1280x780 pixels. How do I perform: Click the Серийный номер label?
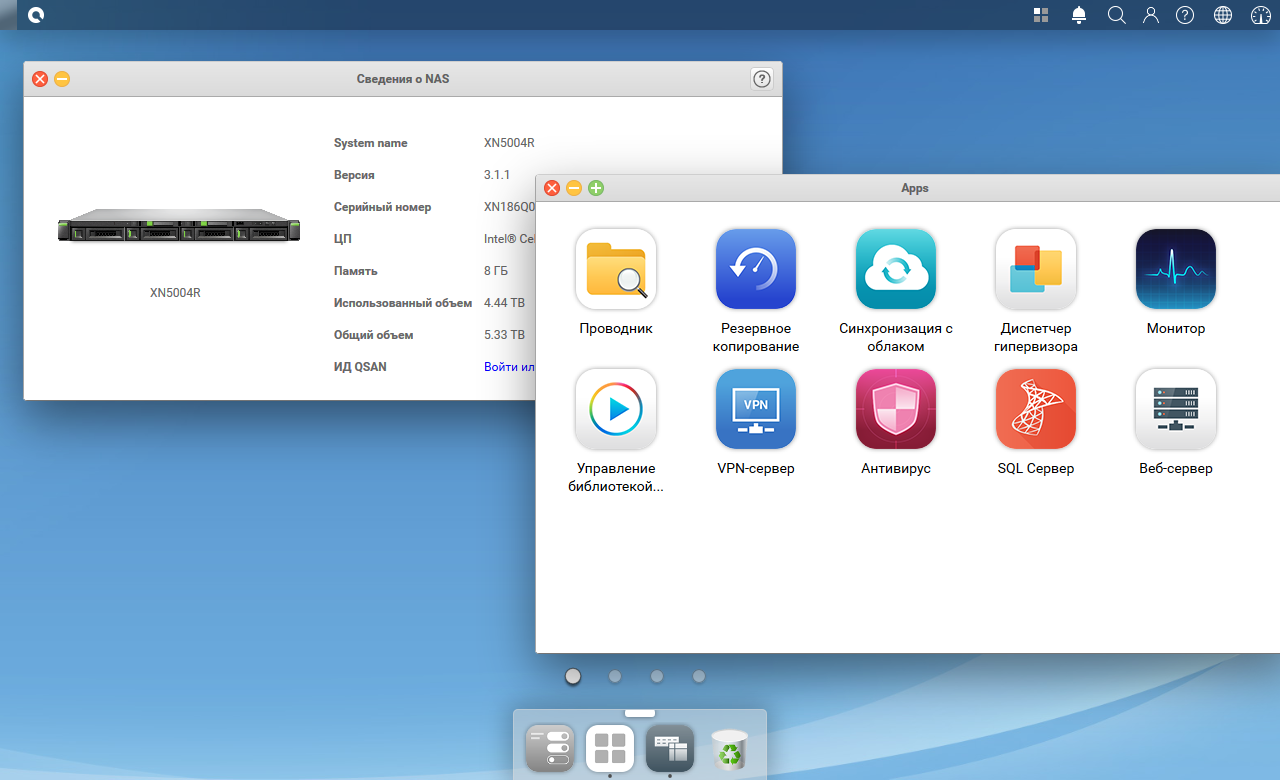(x=383, y=207)
